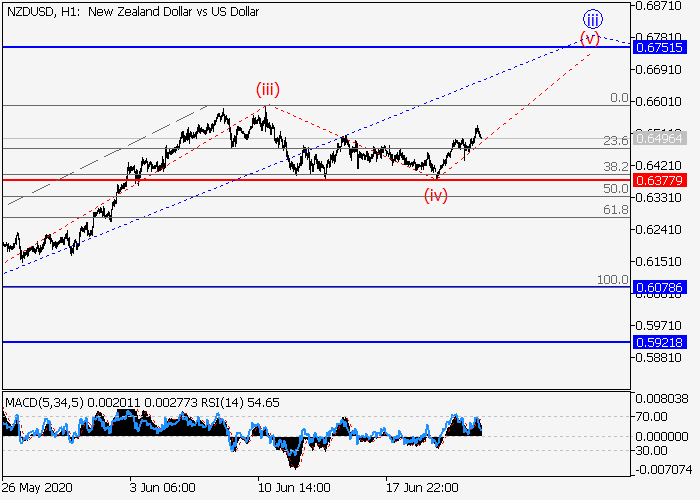Click the 100.0 Fibonacci level label
This screenshot has height=500, width=700.
tap(612, 279)
